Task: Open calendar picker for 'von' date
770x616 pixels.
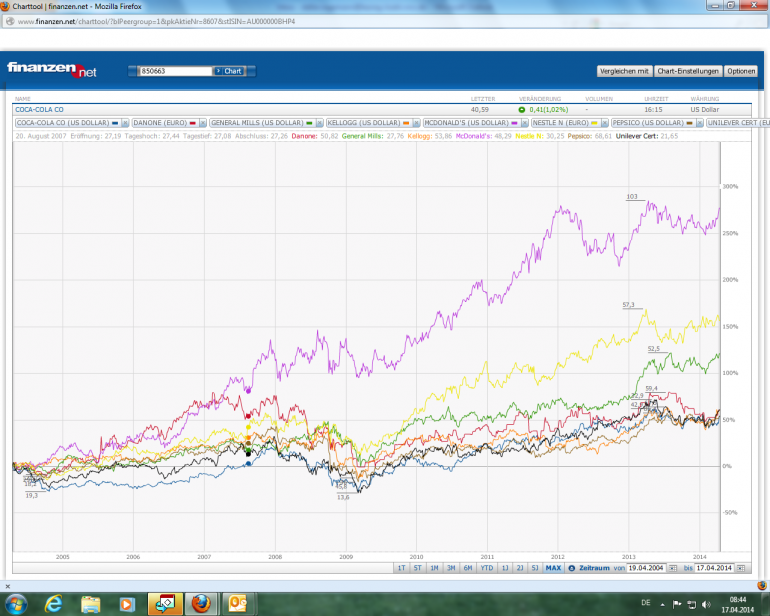Action: [x=673, y=568]
